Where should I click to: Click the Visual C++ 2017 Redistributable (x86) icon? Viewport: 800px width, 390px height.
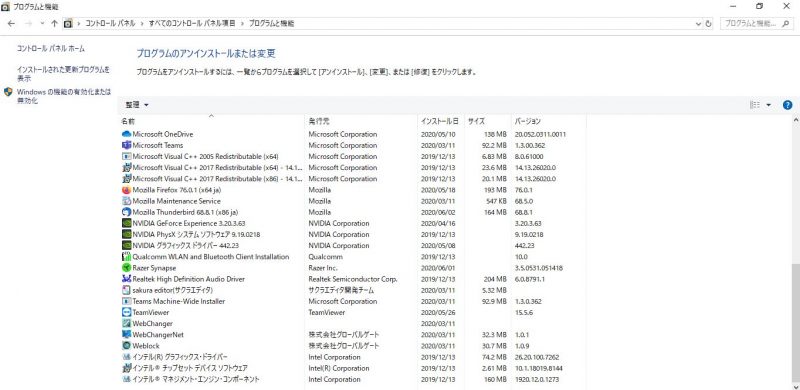pyautogui.click(x=127, y=179)
